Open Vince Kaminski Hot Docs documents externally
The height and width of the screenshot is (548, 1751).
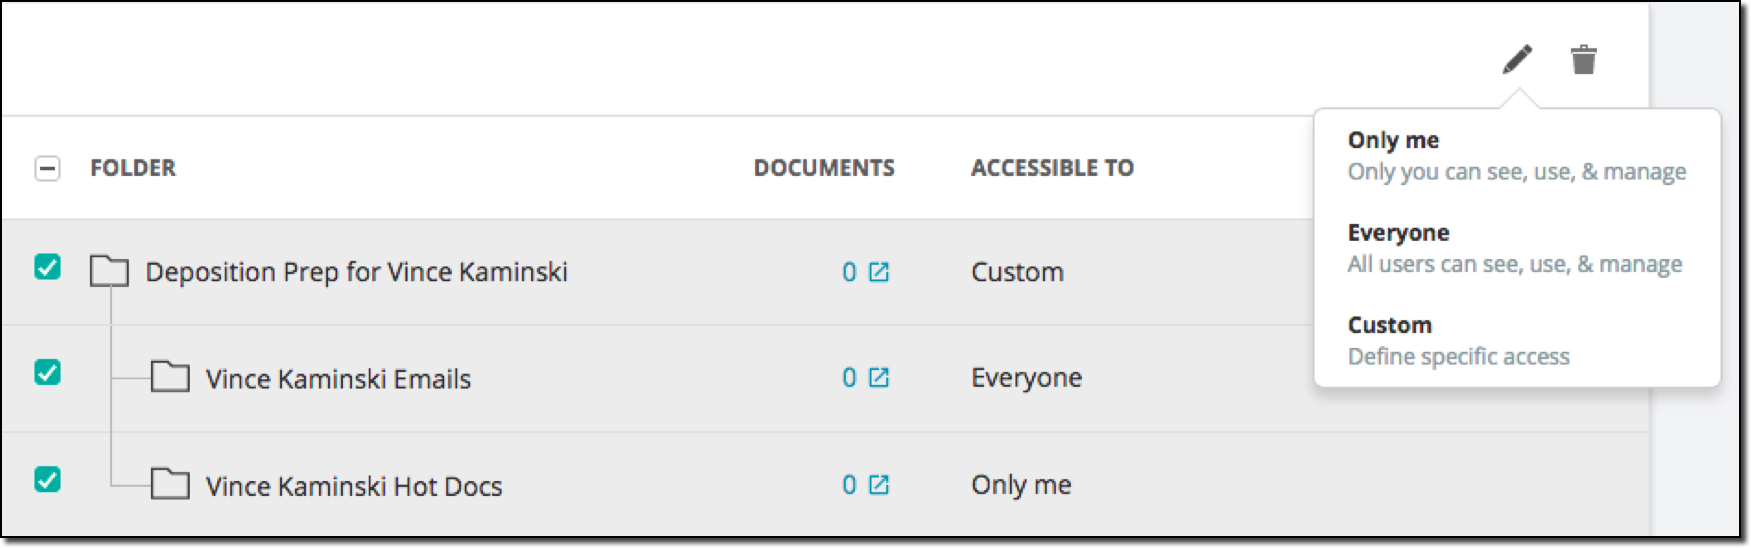(x=879, y=485)
